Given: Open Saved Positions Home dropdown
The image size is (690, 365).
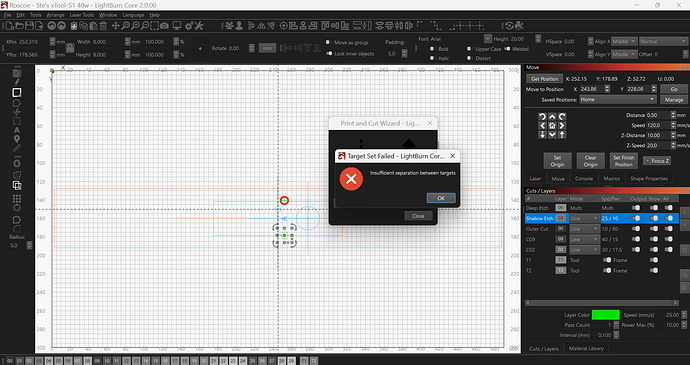Looking at the screenshot, I should (618, 100).
